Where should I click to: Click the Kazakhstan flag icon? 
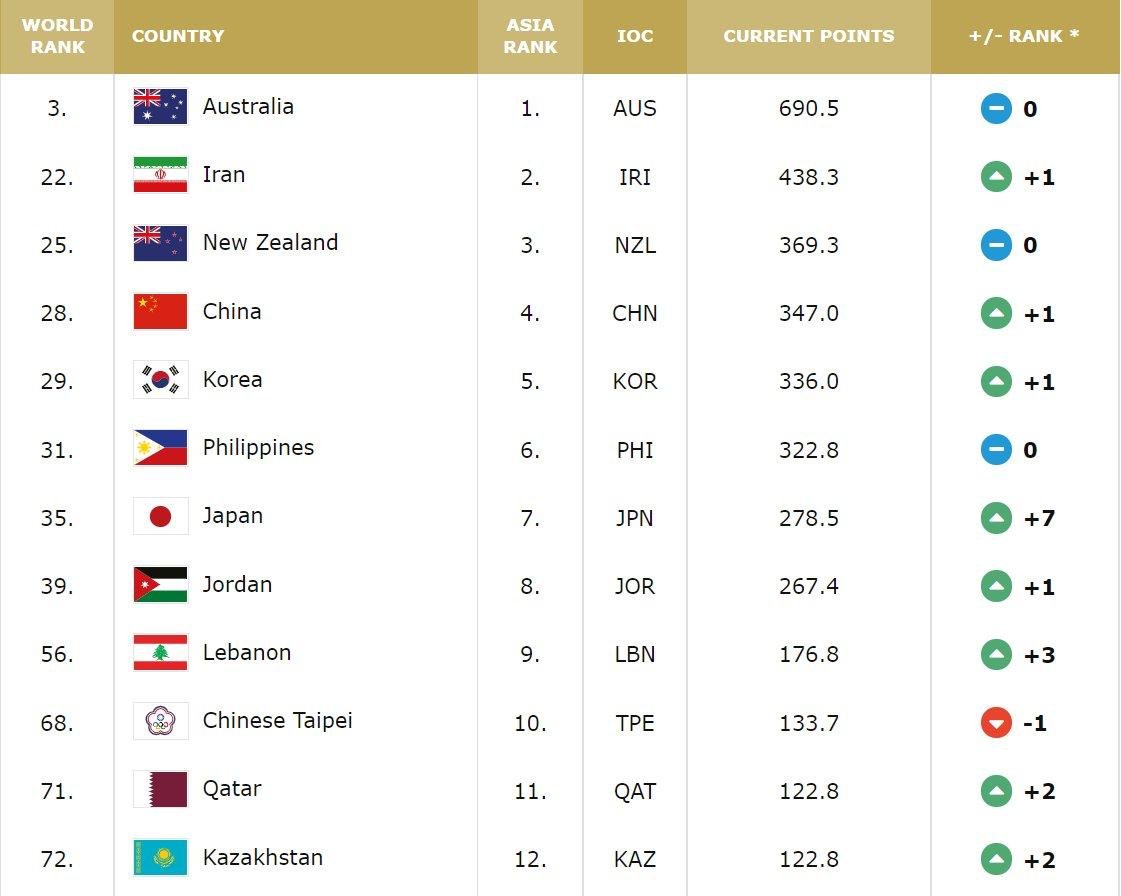click(x=160, y=858)
